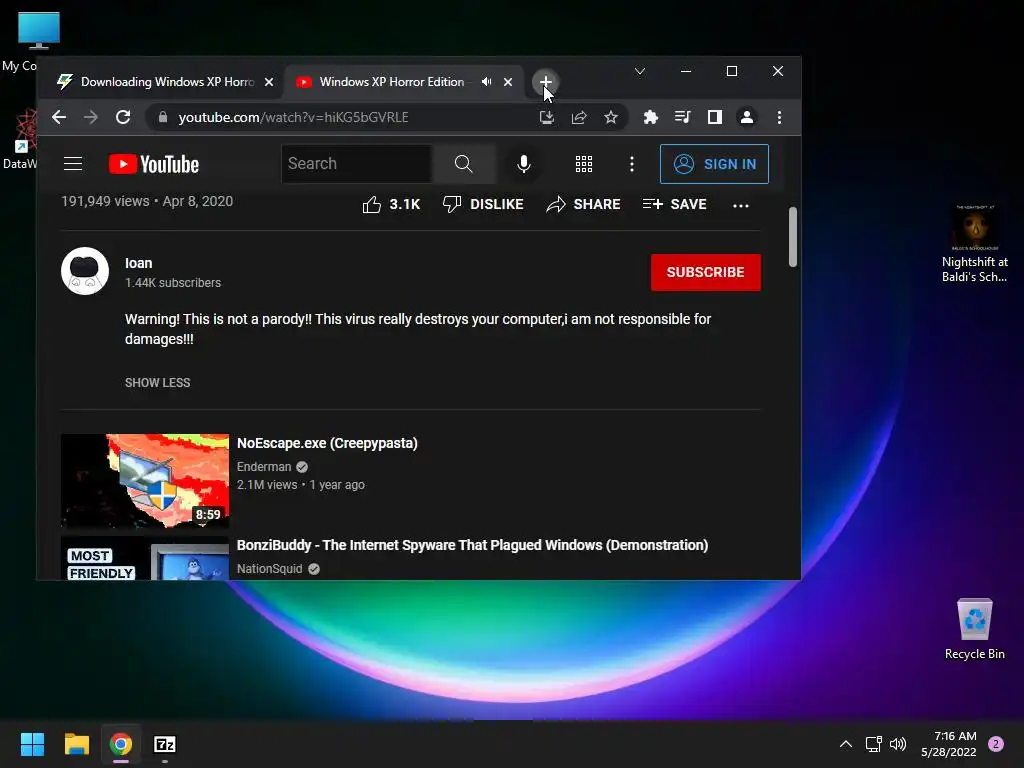Open YouTube hamburger guide menu
1024x768 pixels.
pos(73,164)
